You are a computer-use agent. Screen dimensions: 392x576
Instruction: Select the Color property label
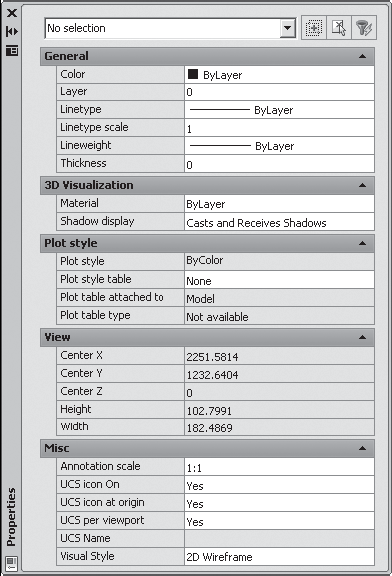[72, 74]
